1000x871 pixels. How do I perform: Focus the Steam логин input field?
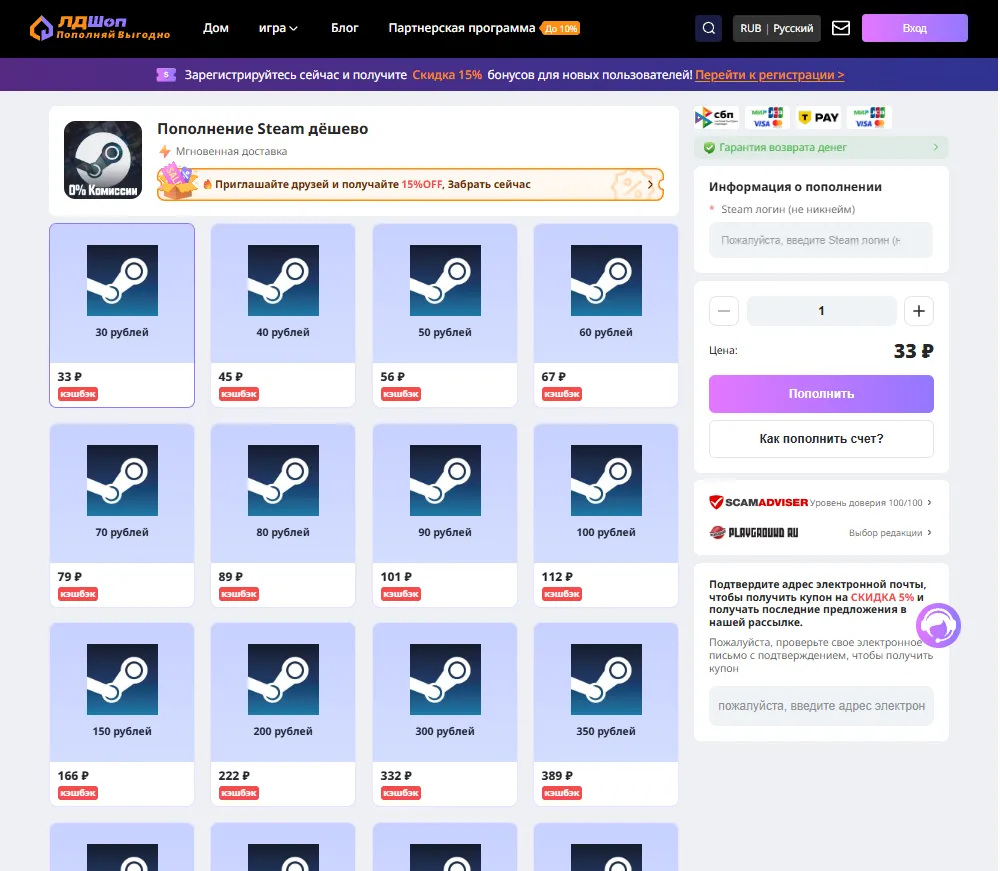[821, 240]
